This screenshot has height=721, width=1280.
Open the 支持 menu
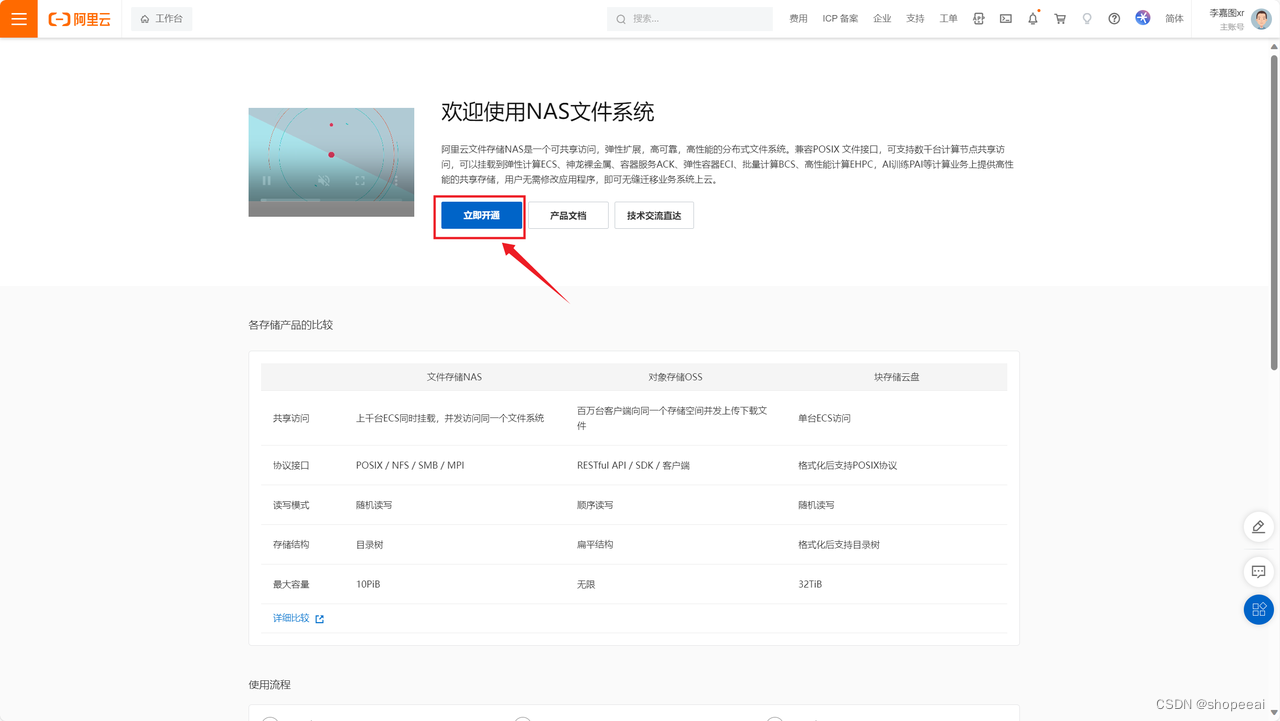(915, 19)
